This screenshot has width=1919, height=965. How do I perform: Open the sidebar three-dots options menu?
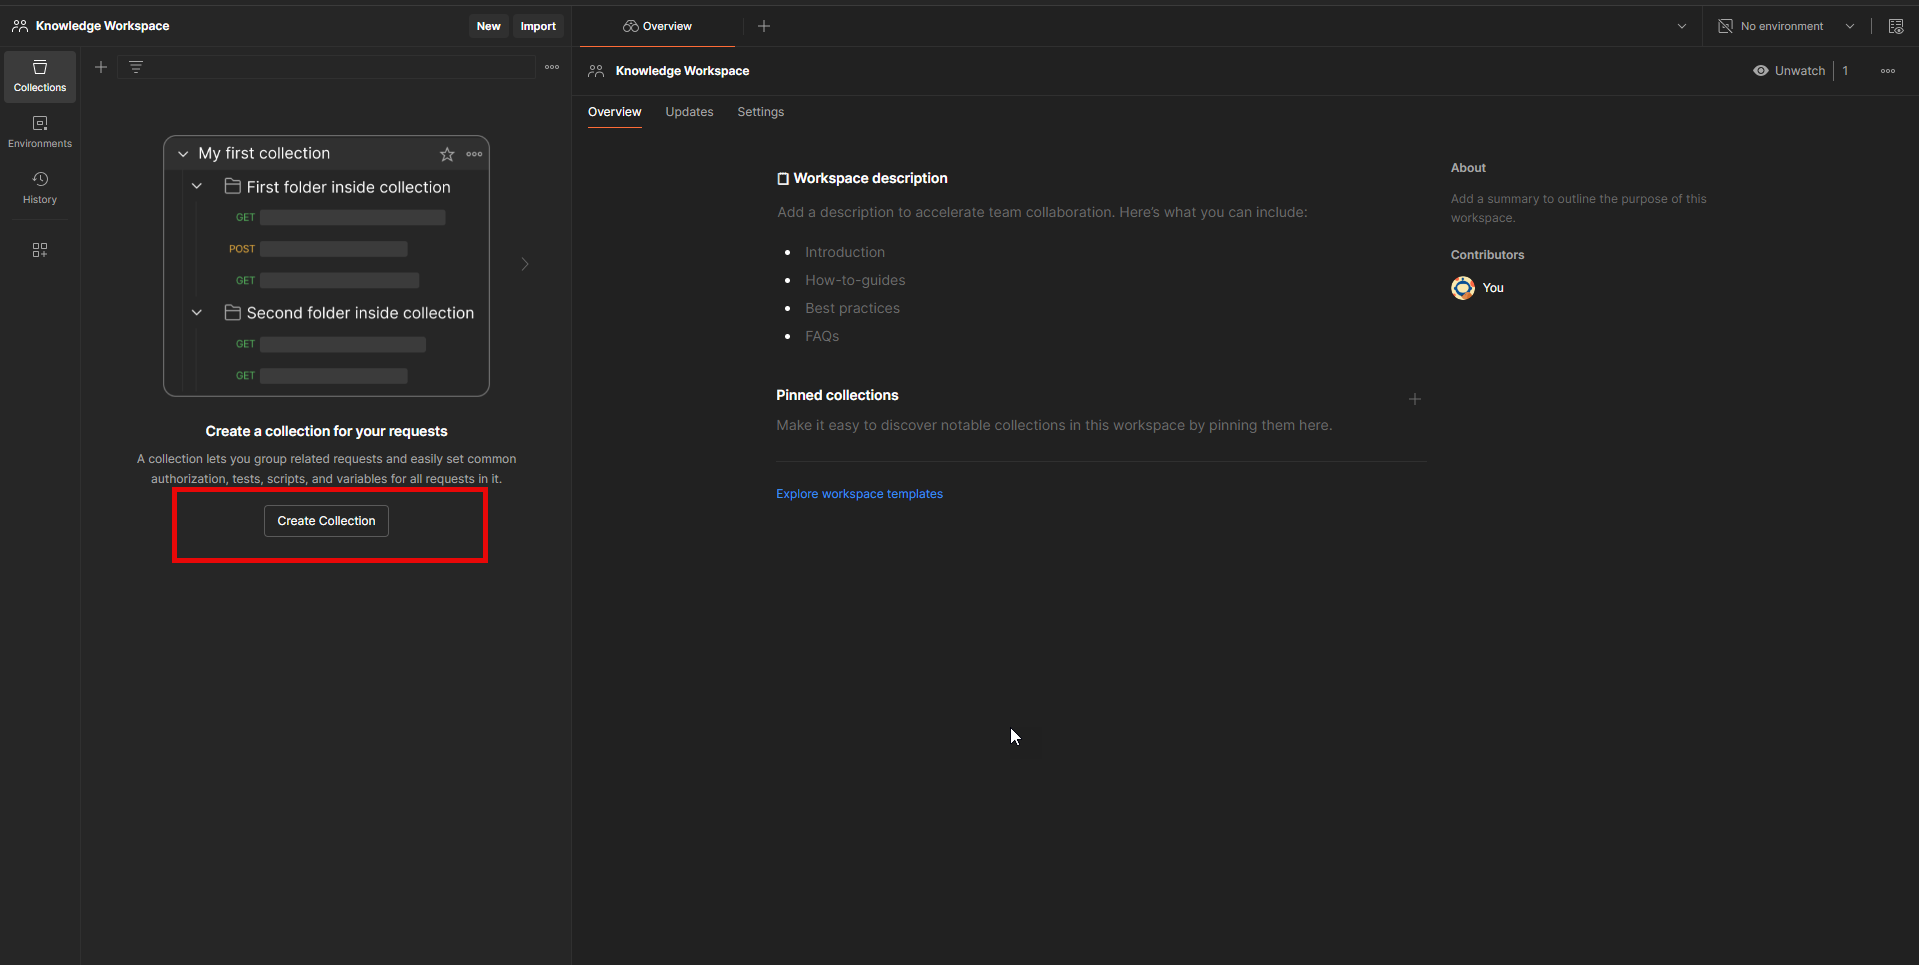pos(552,67)
